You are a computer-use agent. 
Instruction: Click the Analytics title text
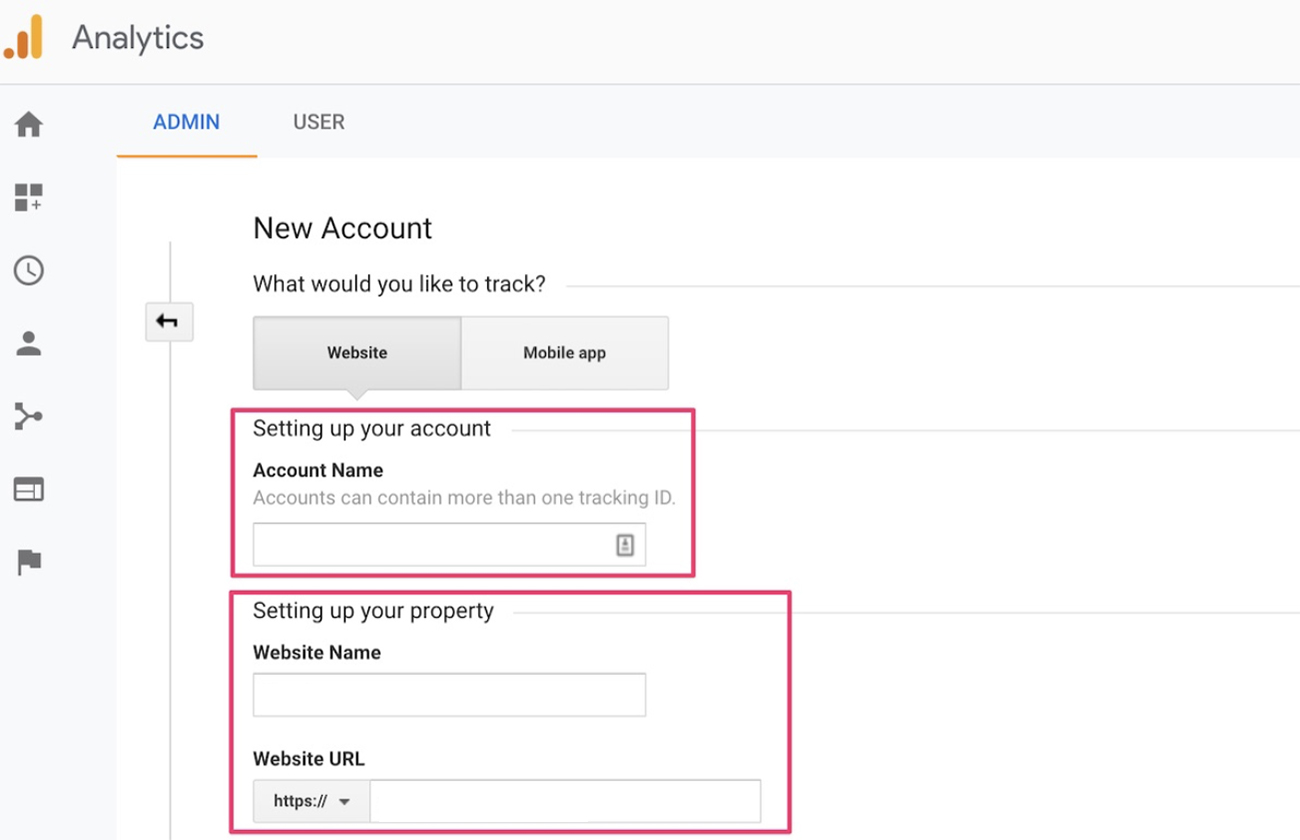[138, 38]
